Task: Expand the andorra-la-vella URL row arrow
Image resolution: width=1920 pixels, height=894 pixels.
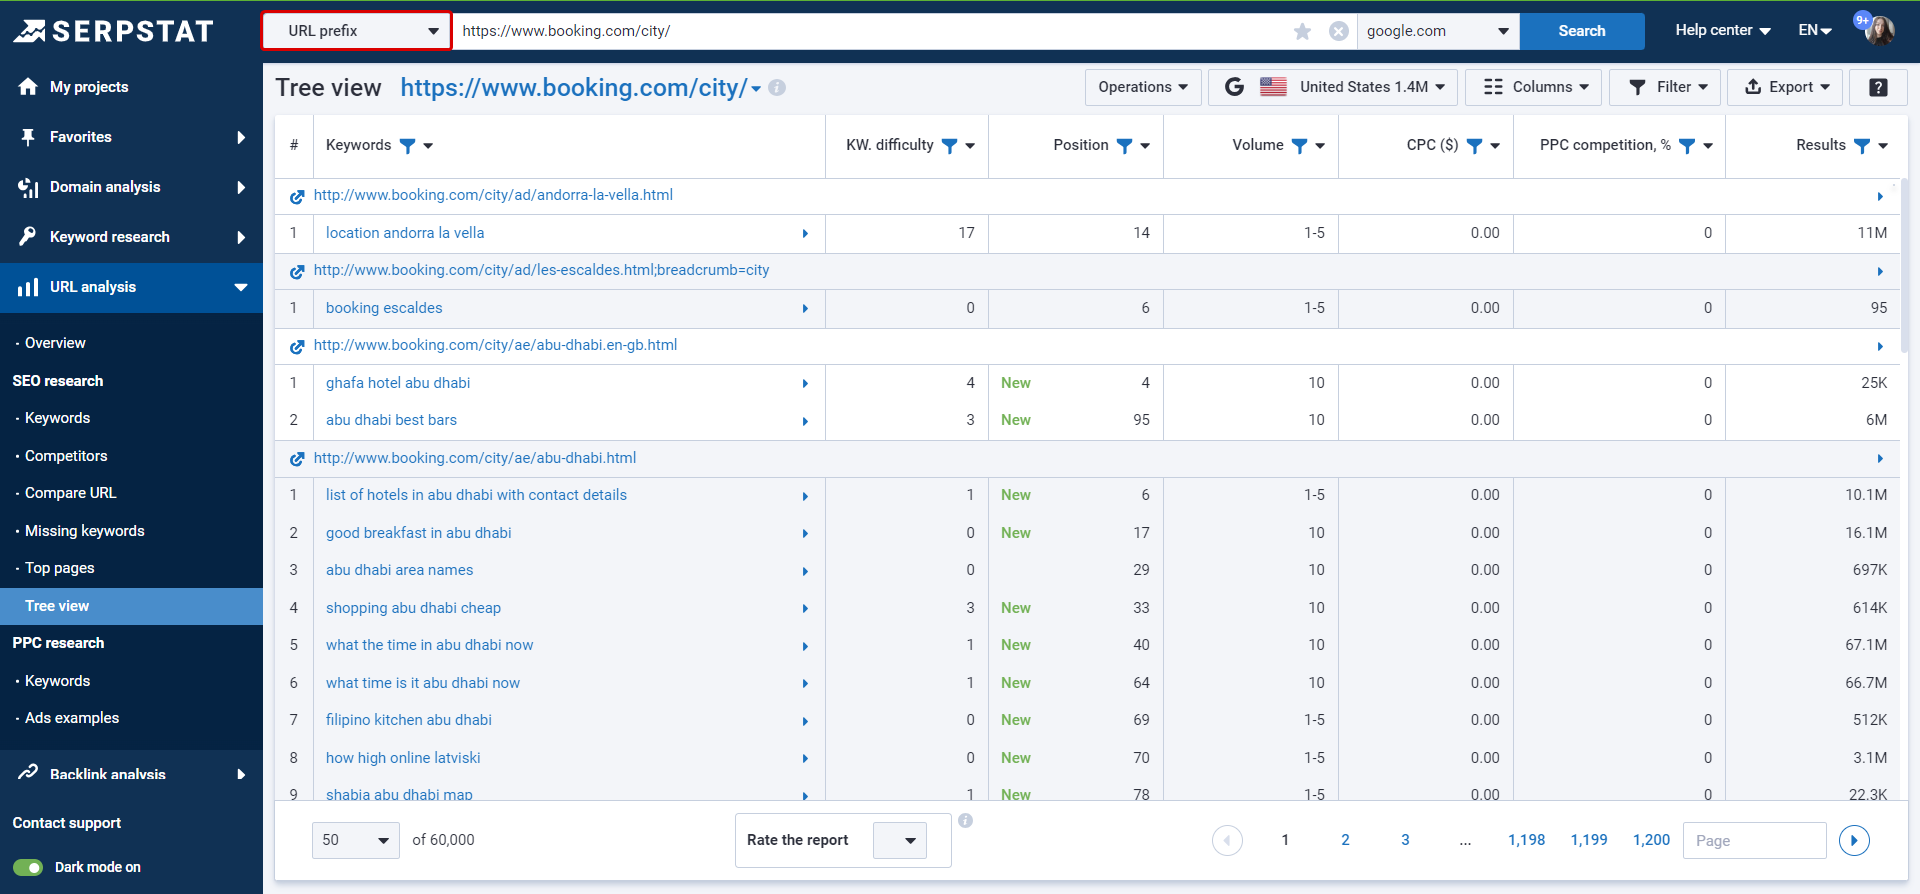Action: 1880,197
